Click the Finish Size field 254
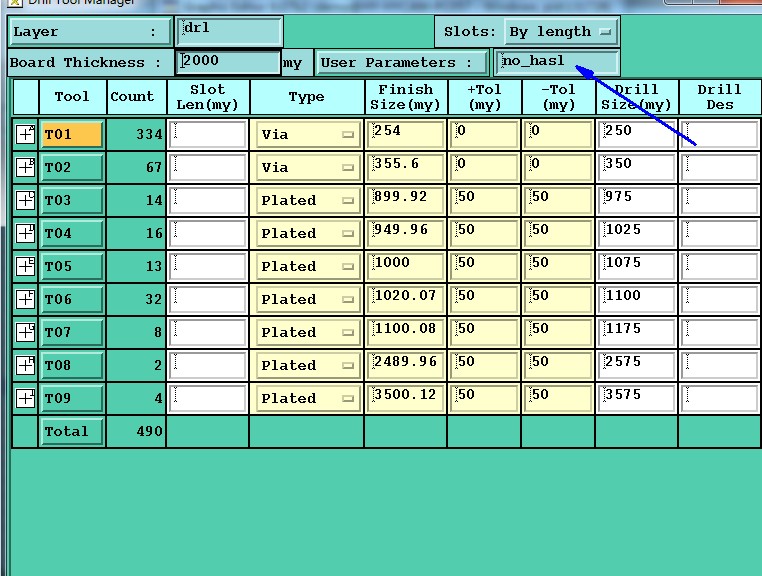Screen dimensions: 762x576 point(405,134)
